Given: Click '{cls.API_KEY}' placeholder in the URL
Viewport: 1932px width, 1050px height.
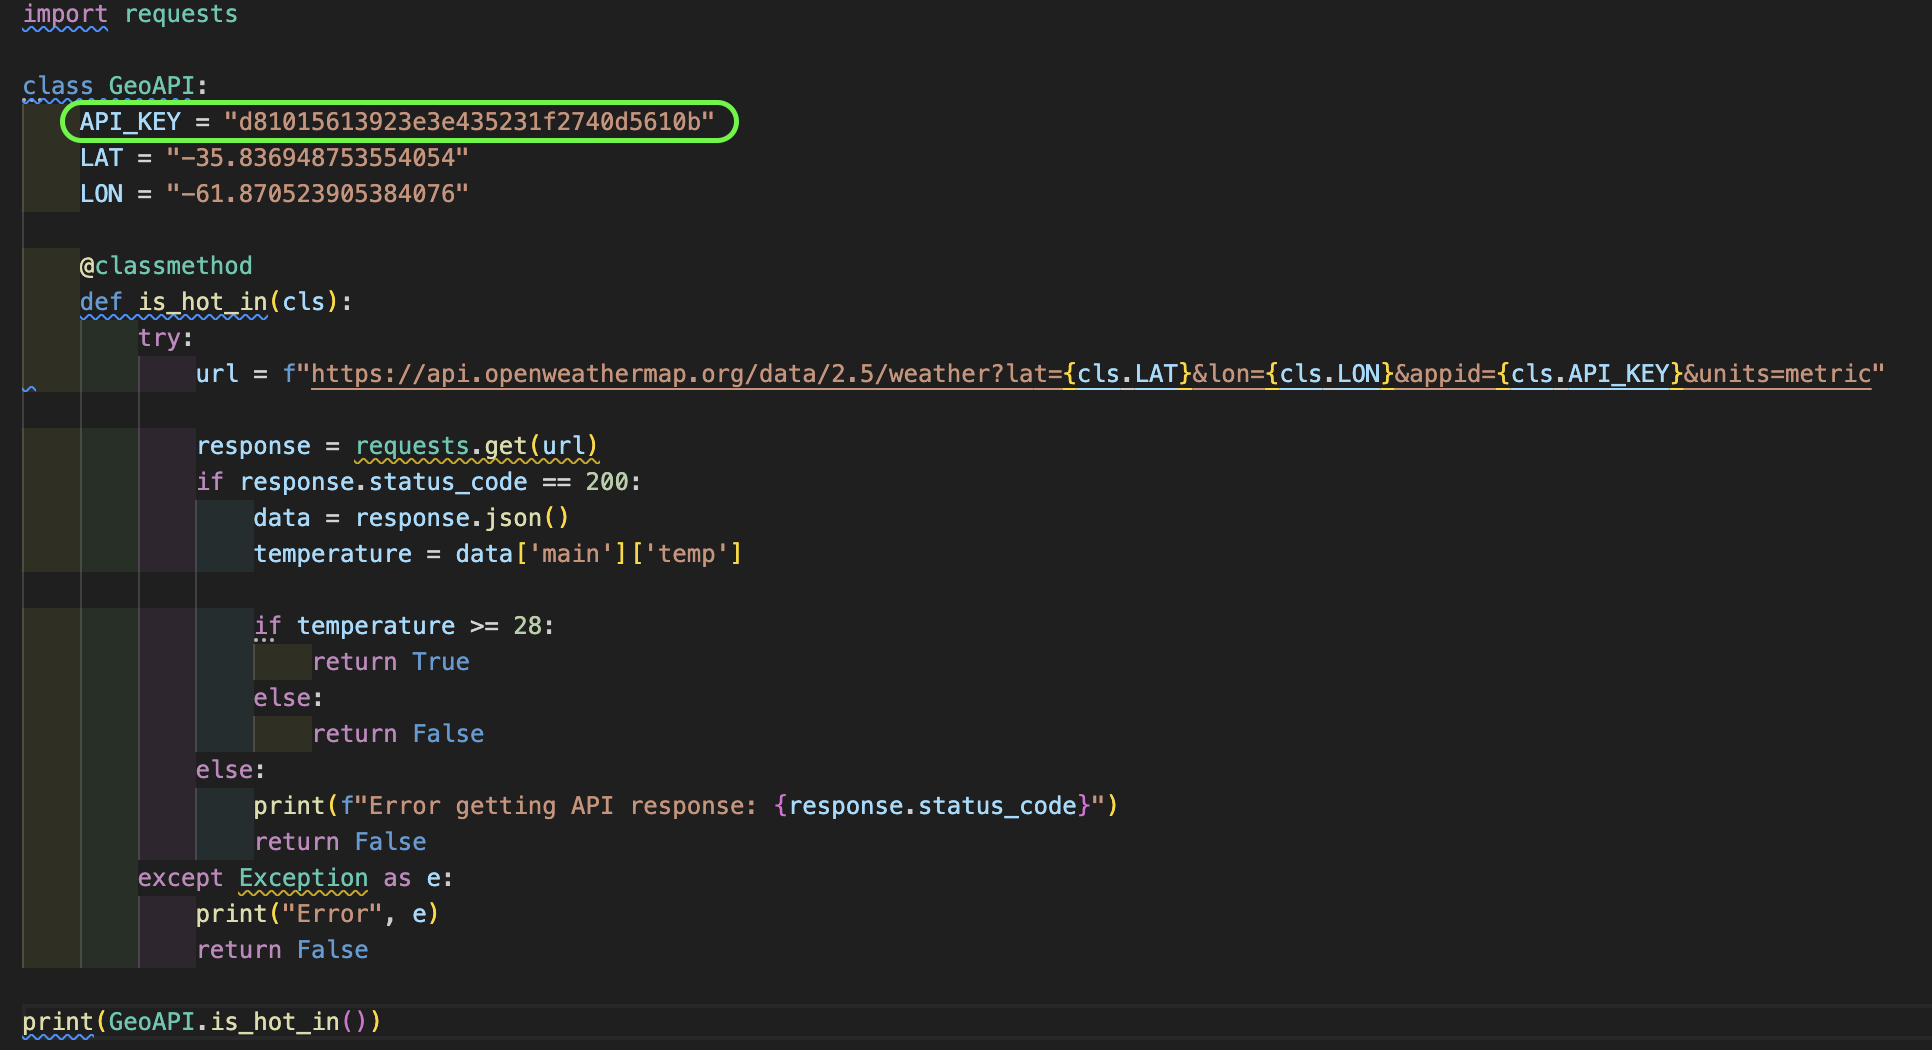Looking at the screenshot, I should pyautogui.click(x=1590, y=374).
